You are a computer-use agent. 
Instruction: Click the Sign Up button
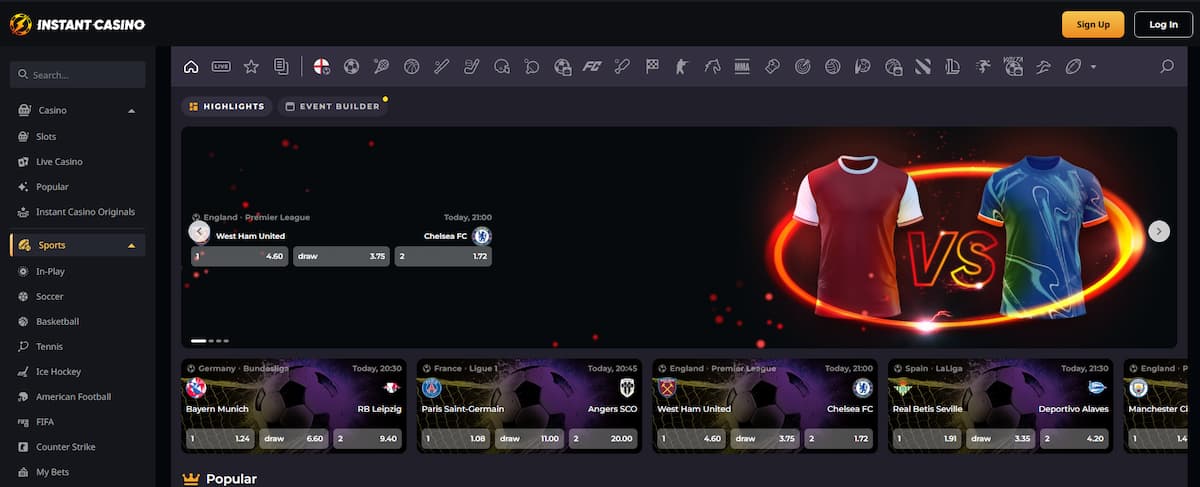pyautogui.click(x=1093, y=24)
